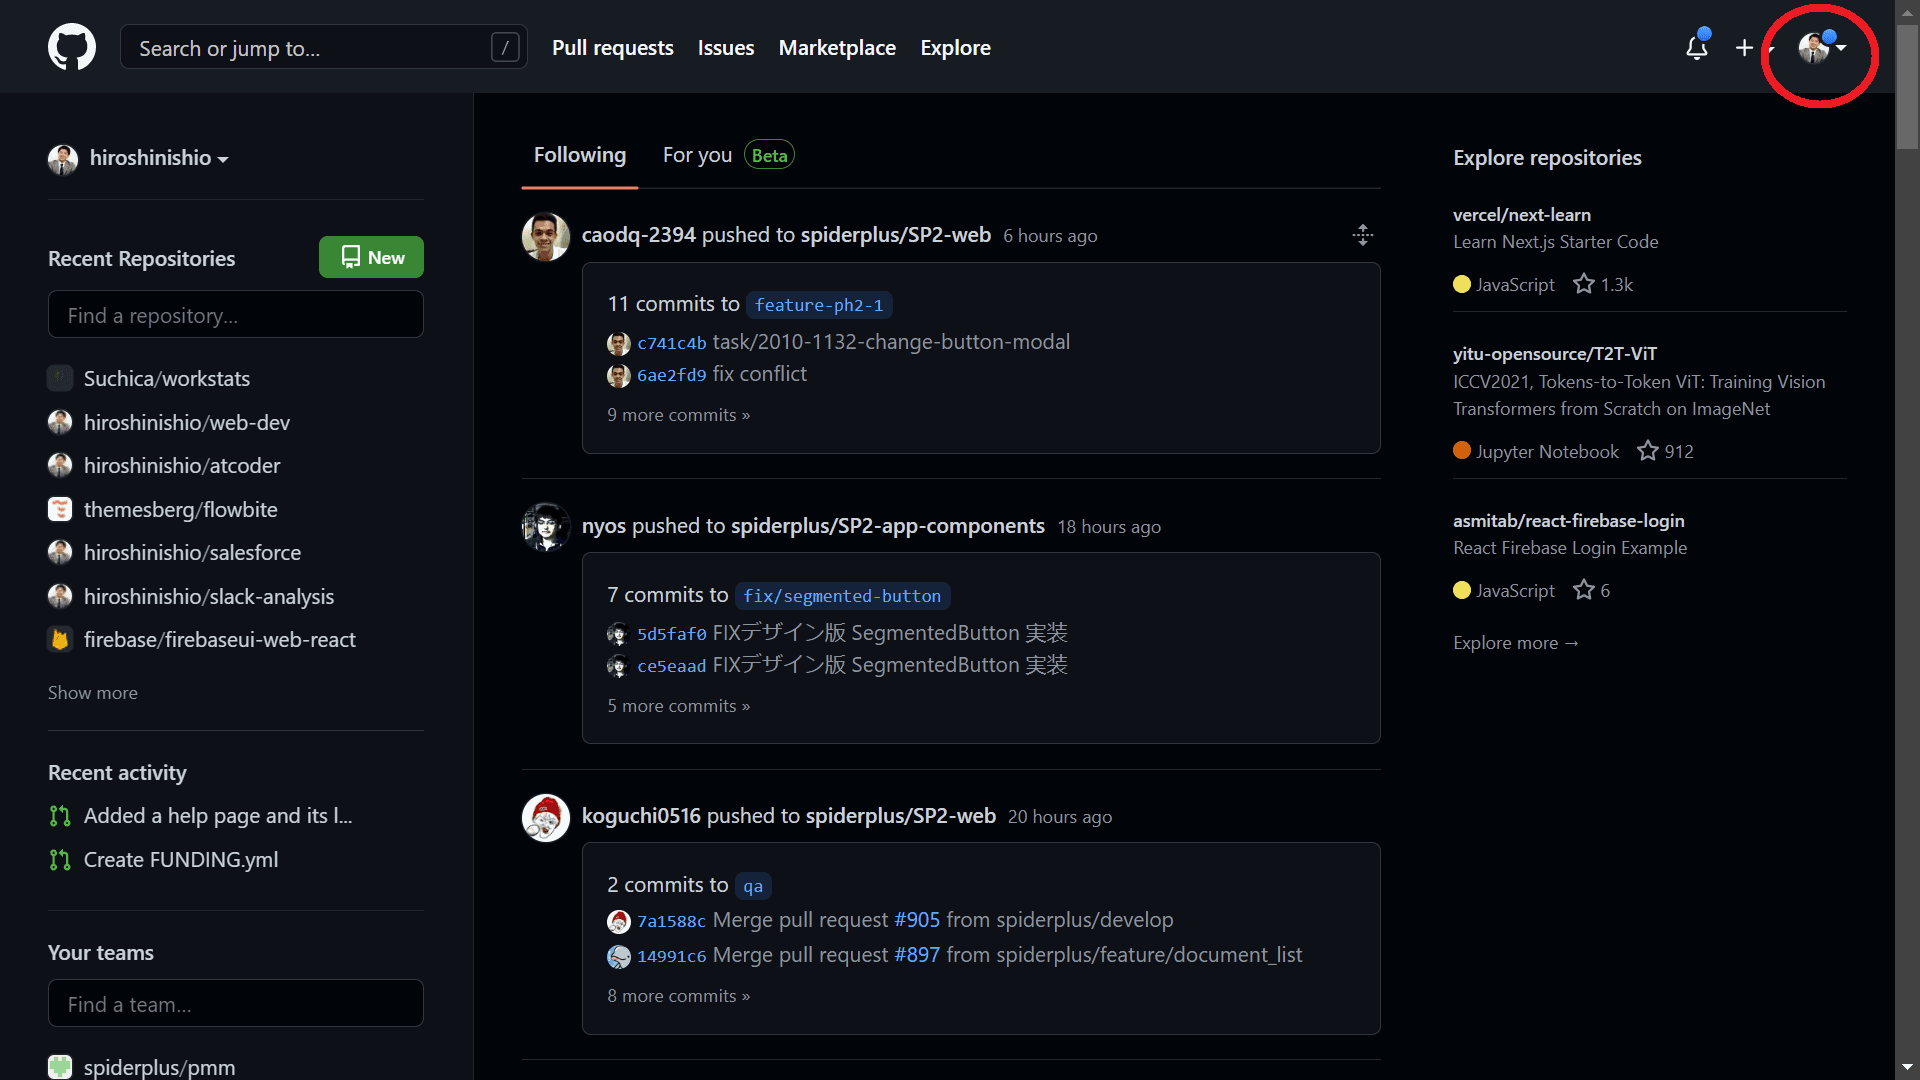Click nyos user avatar
The image size is (1920, 1080).
coord(546,527)
